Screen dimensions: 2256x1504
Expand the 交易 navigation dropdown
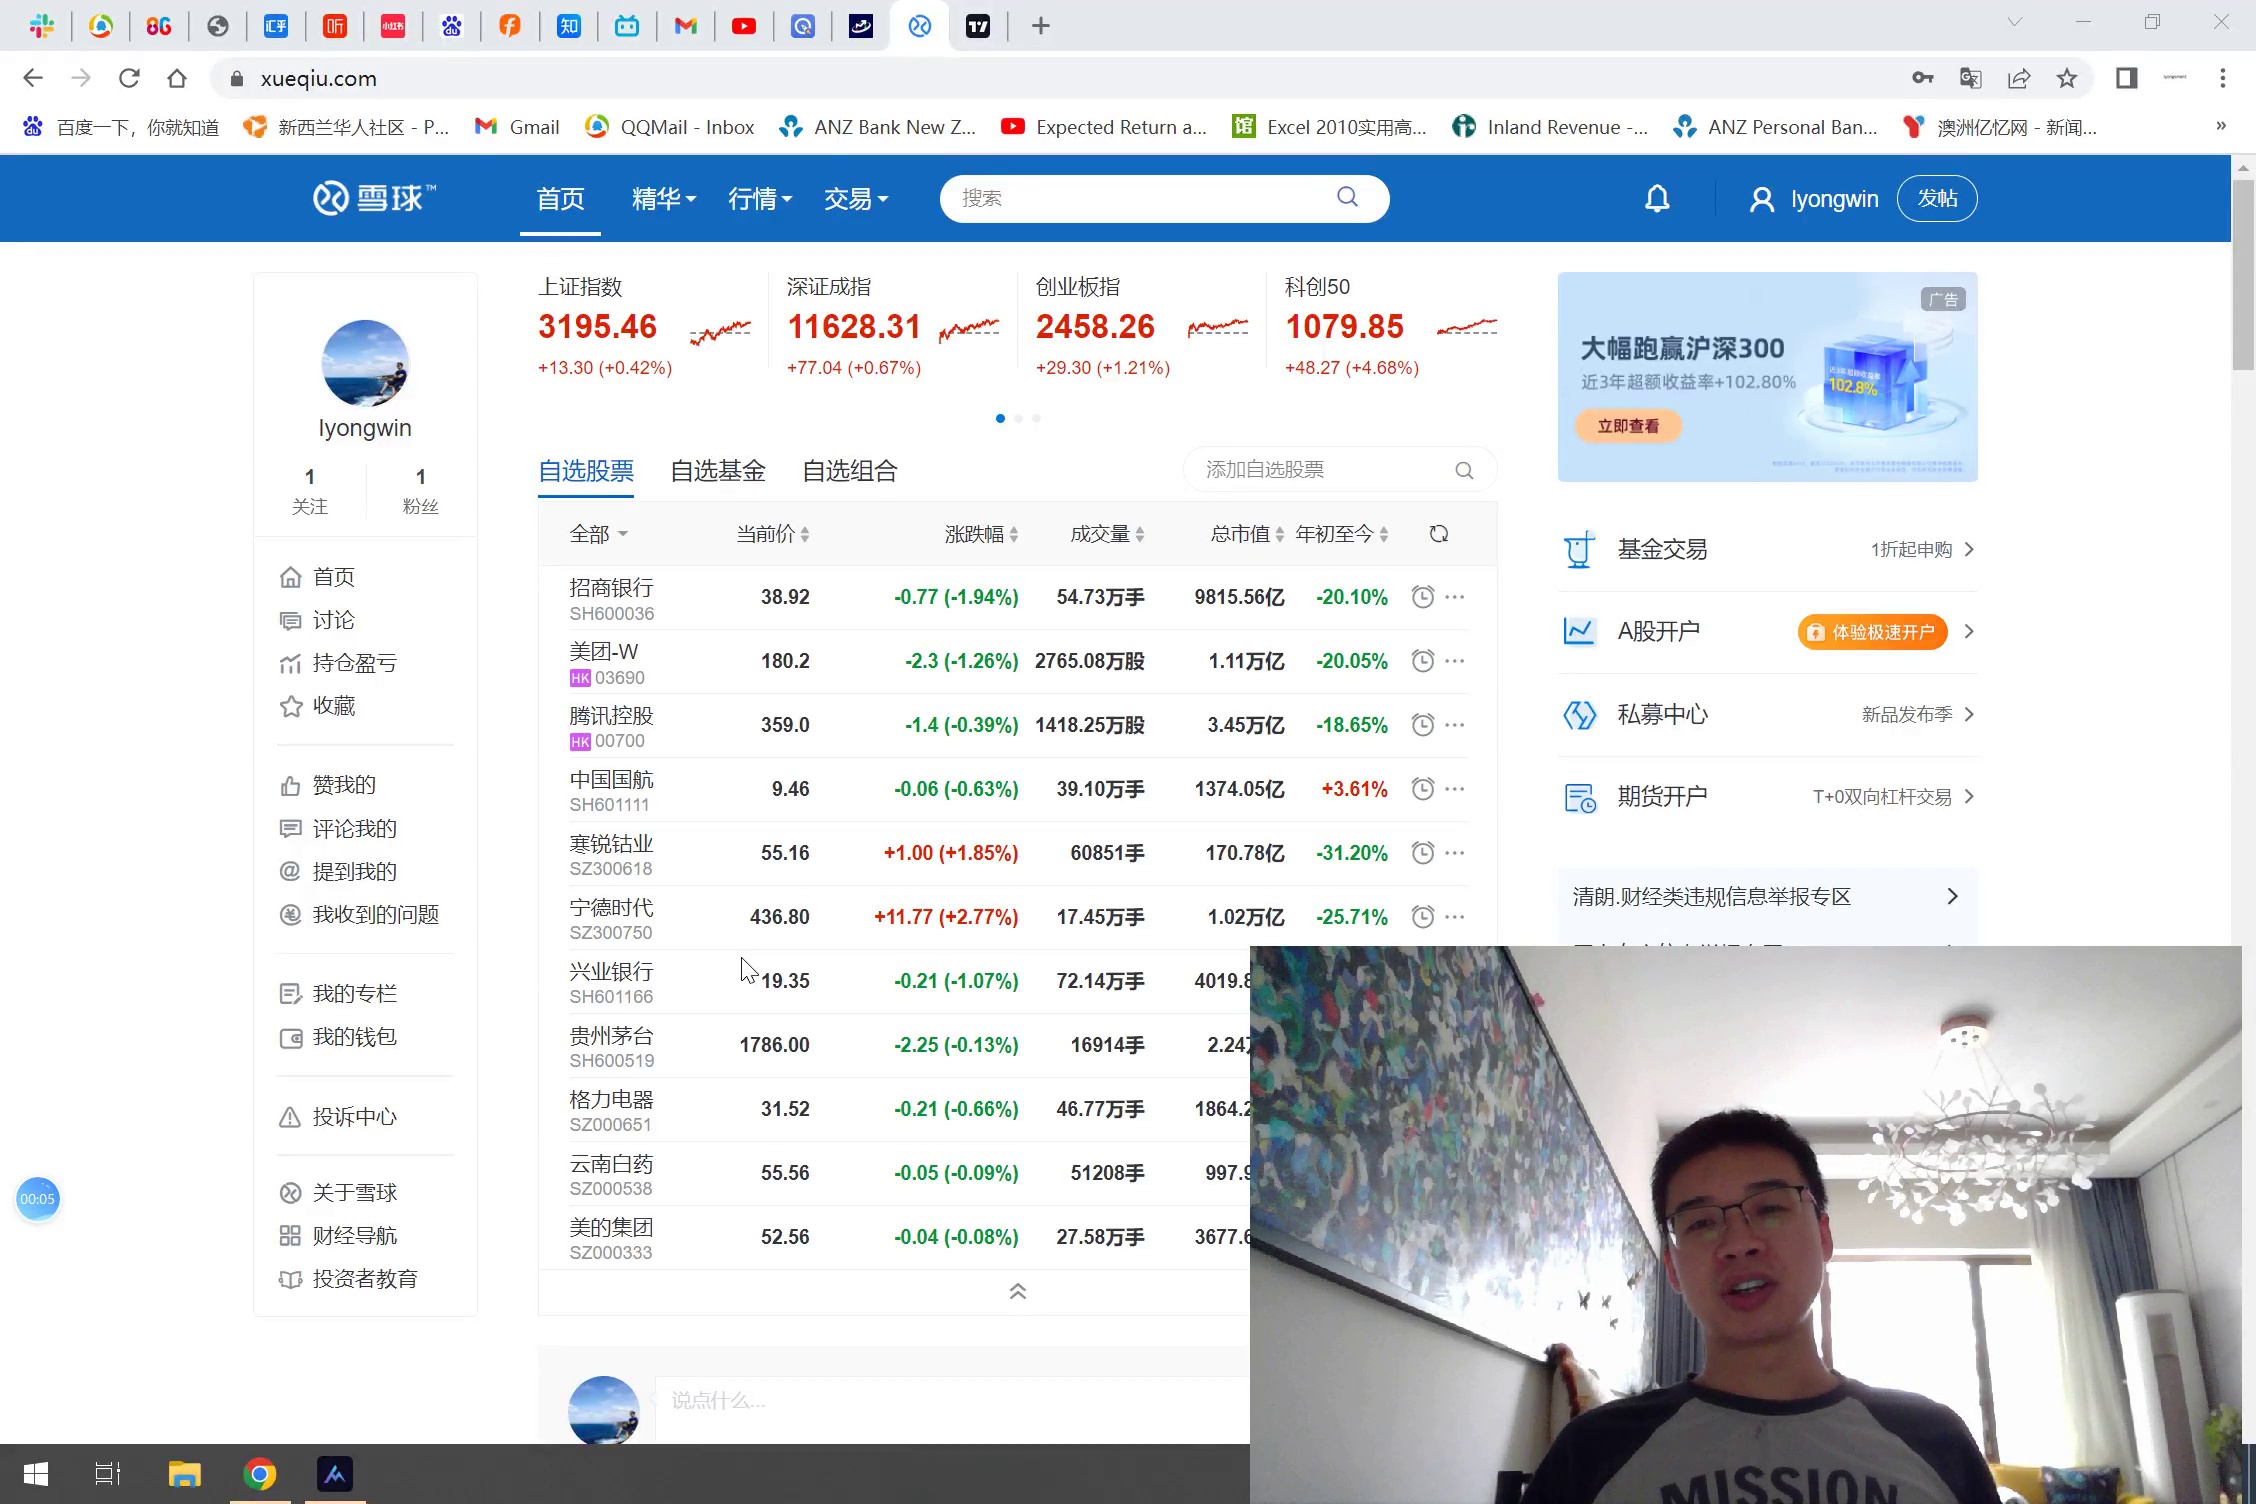click(855, 199)
